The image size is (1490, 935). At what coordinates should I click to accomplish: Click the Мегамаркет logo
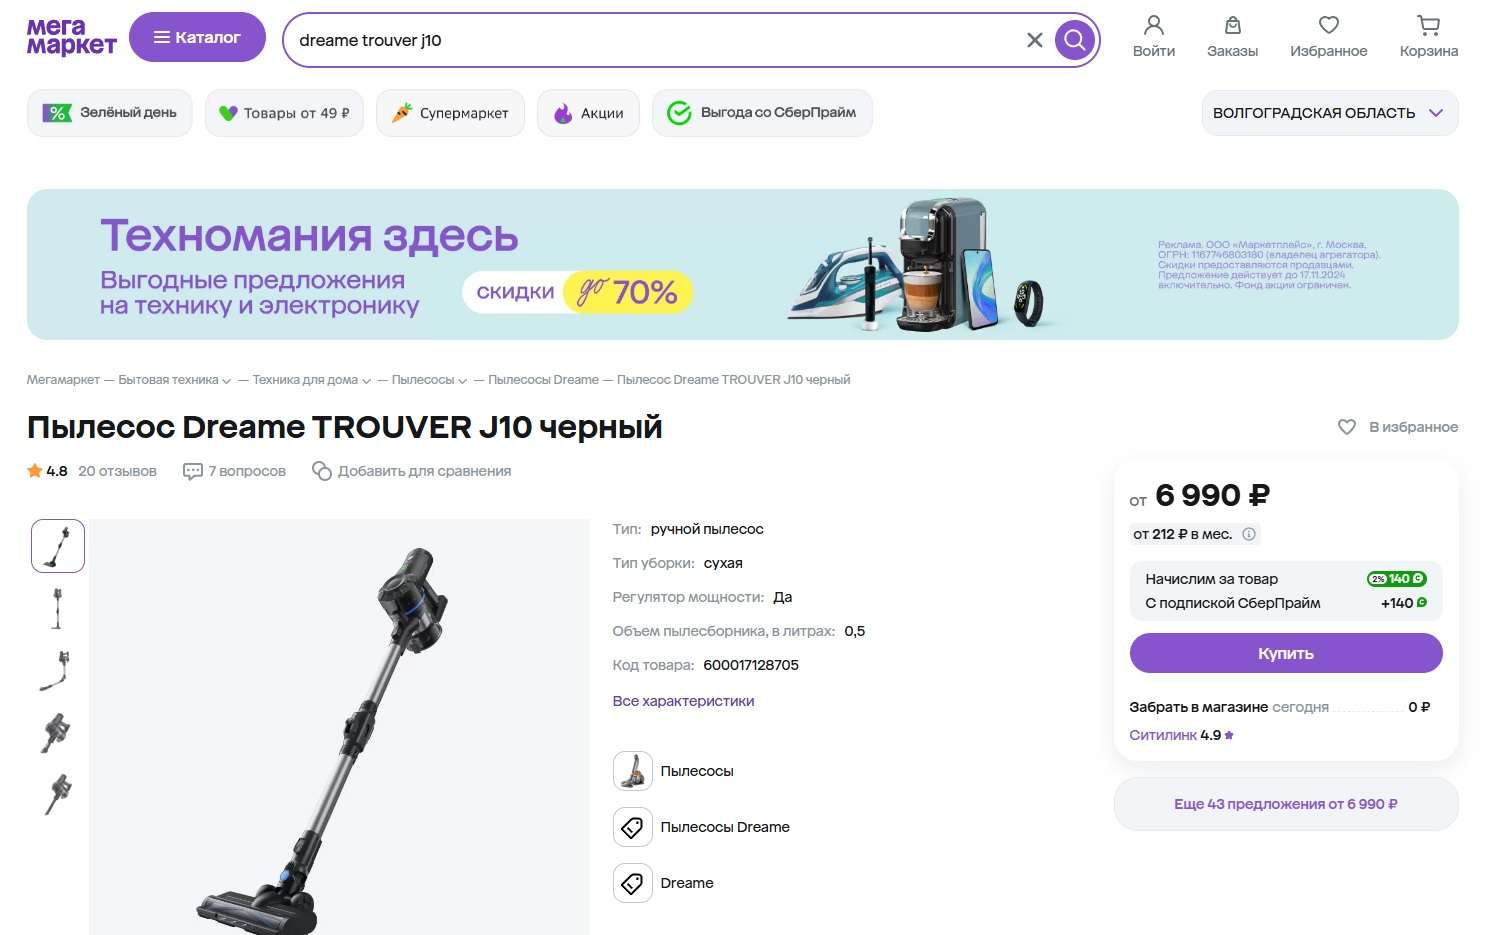[71, 37]
